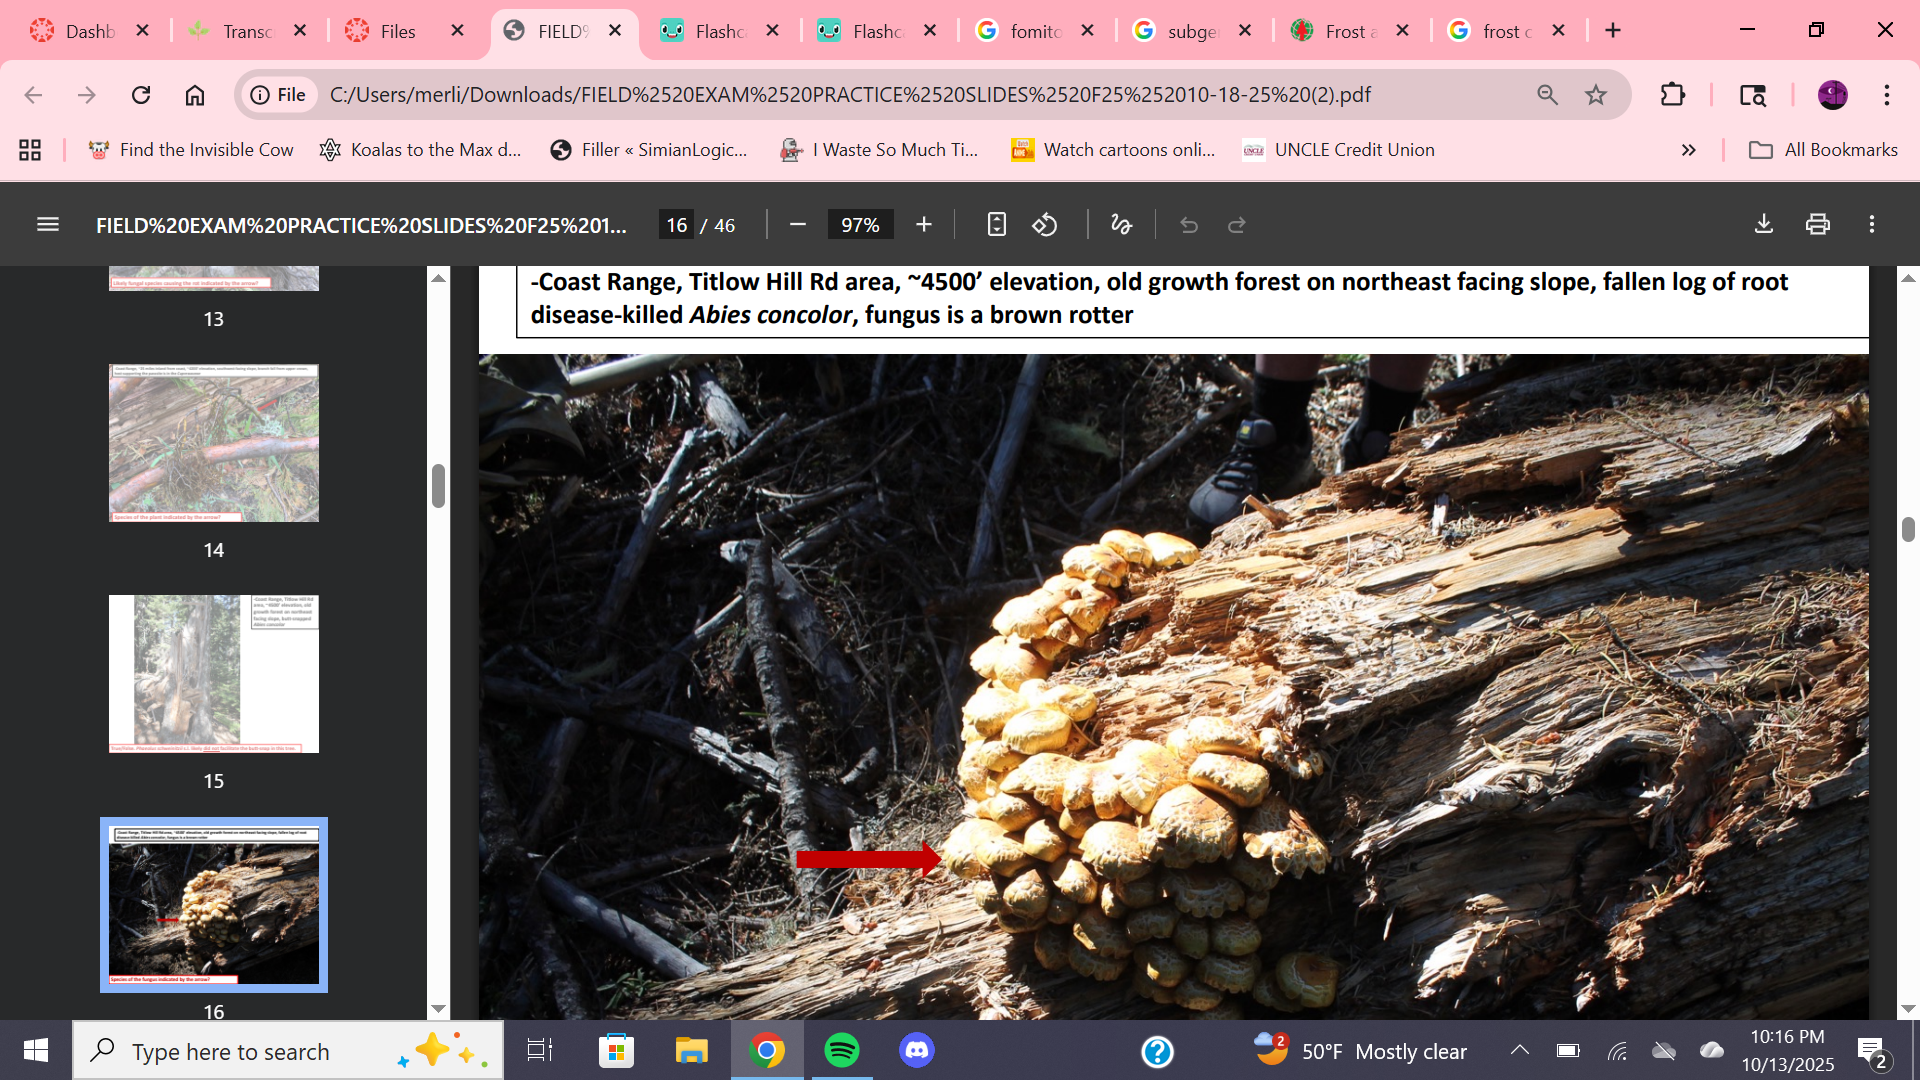Expand the hidden bookmarks chevron
The width and height of the screenshot is (1920, 1080).
(x=1688, y=150)
